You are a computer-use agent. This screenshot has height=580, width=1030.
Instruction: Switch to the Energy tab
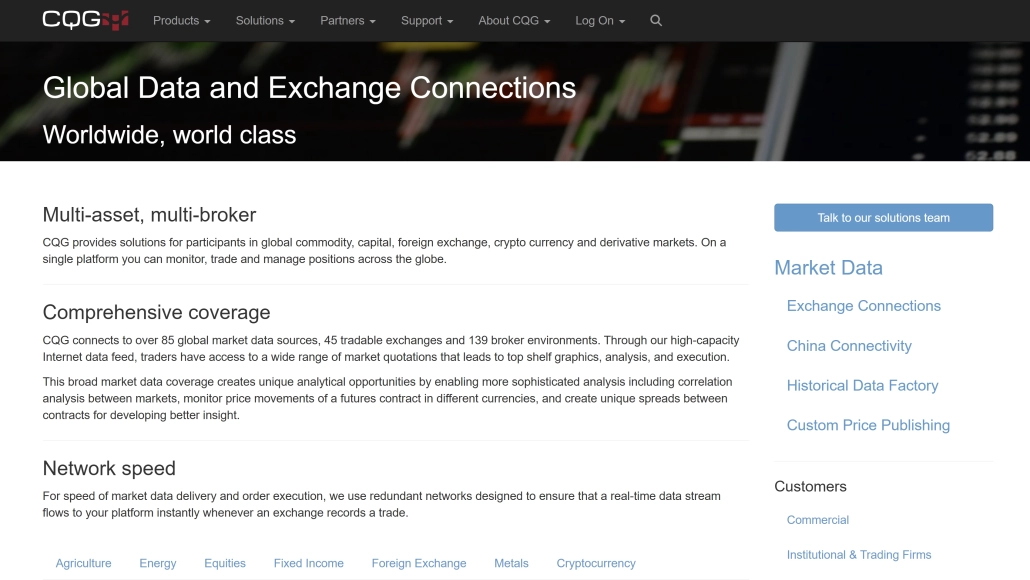pos(157,563)
